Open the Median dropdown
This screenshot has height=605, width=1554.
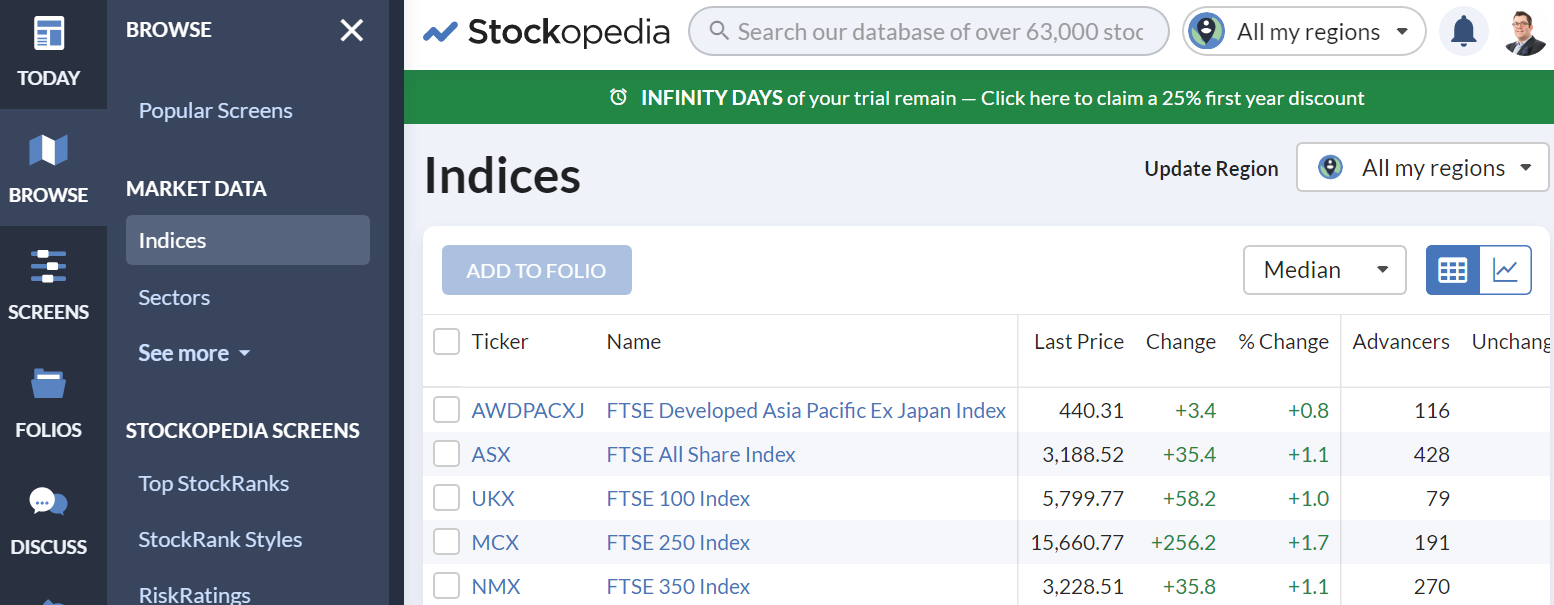[1325, 270]
